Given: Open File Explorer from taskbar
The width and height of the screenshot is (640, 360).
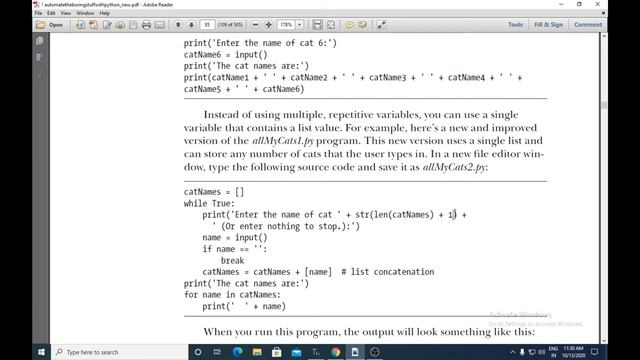Looking at the screenshot, I should tap(257, 352).
